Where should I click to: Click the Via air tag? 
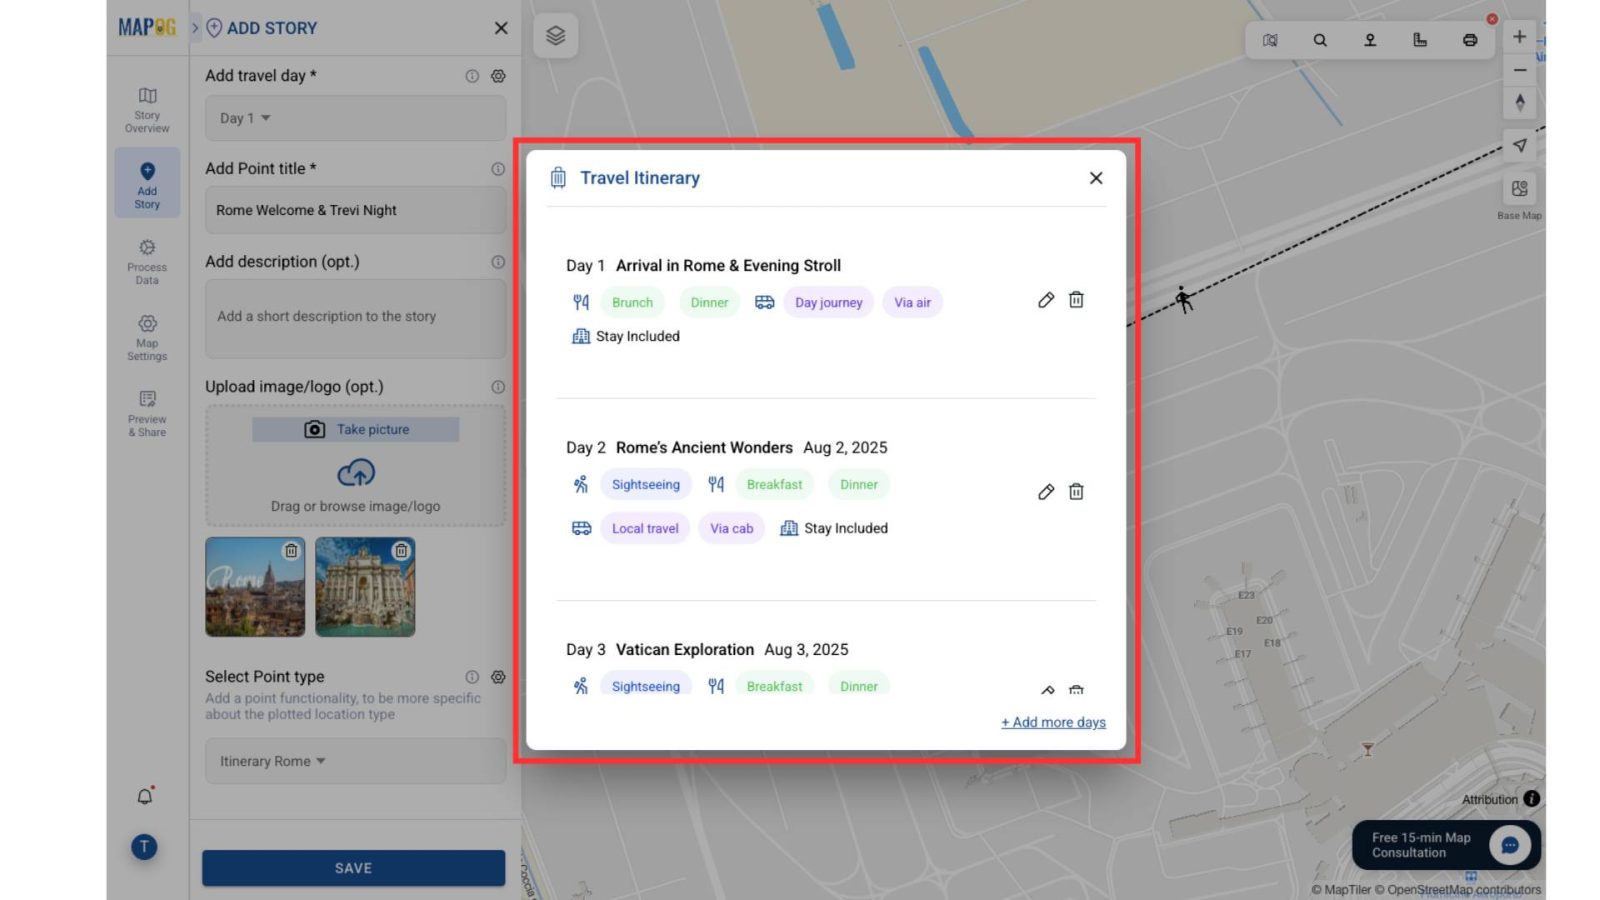point(912,303)
